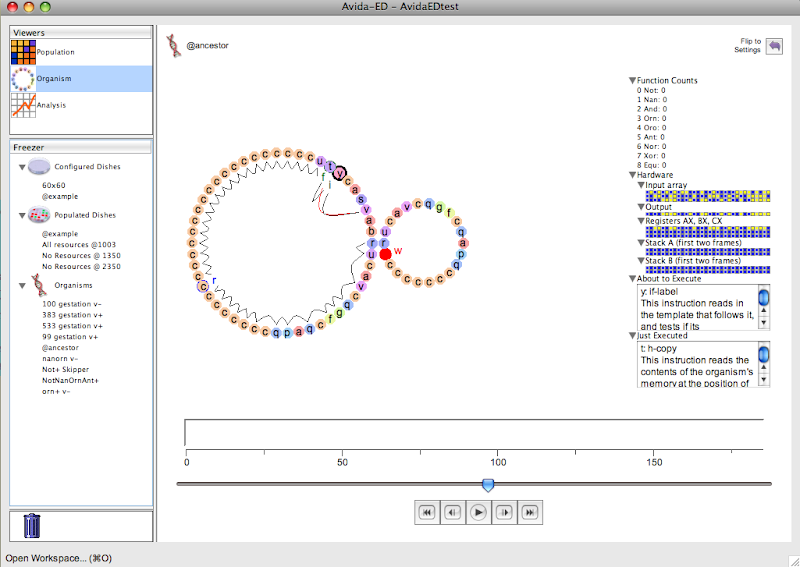Collapse Configured Dishes in Freezer
Screen dimensions: 800x567
[x=22, y=167]
